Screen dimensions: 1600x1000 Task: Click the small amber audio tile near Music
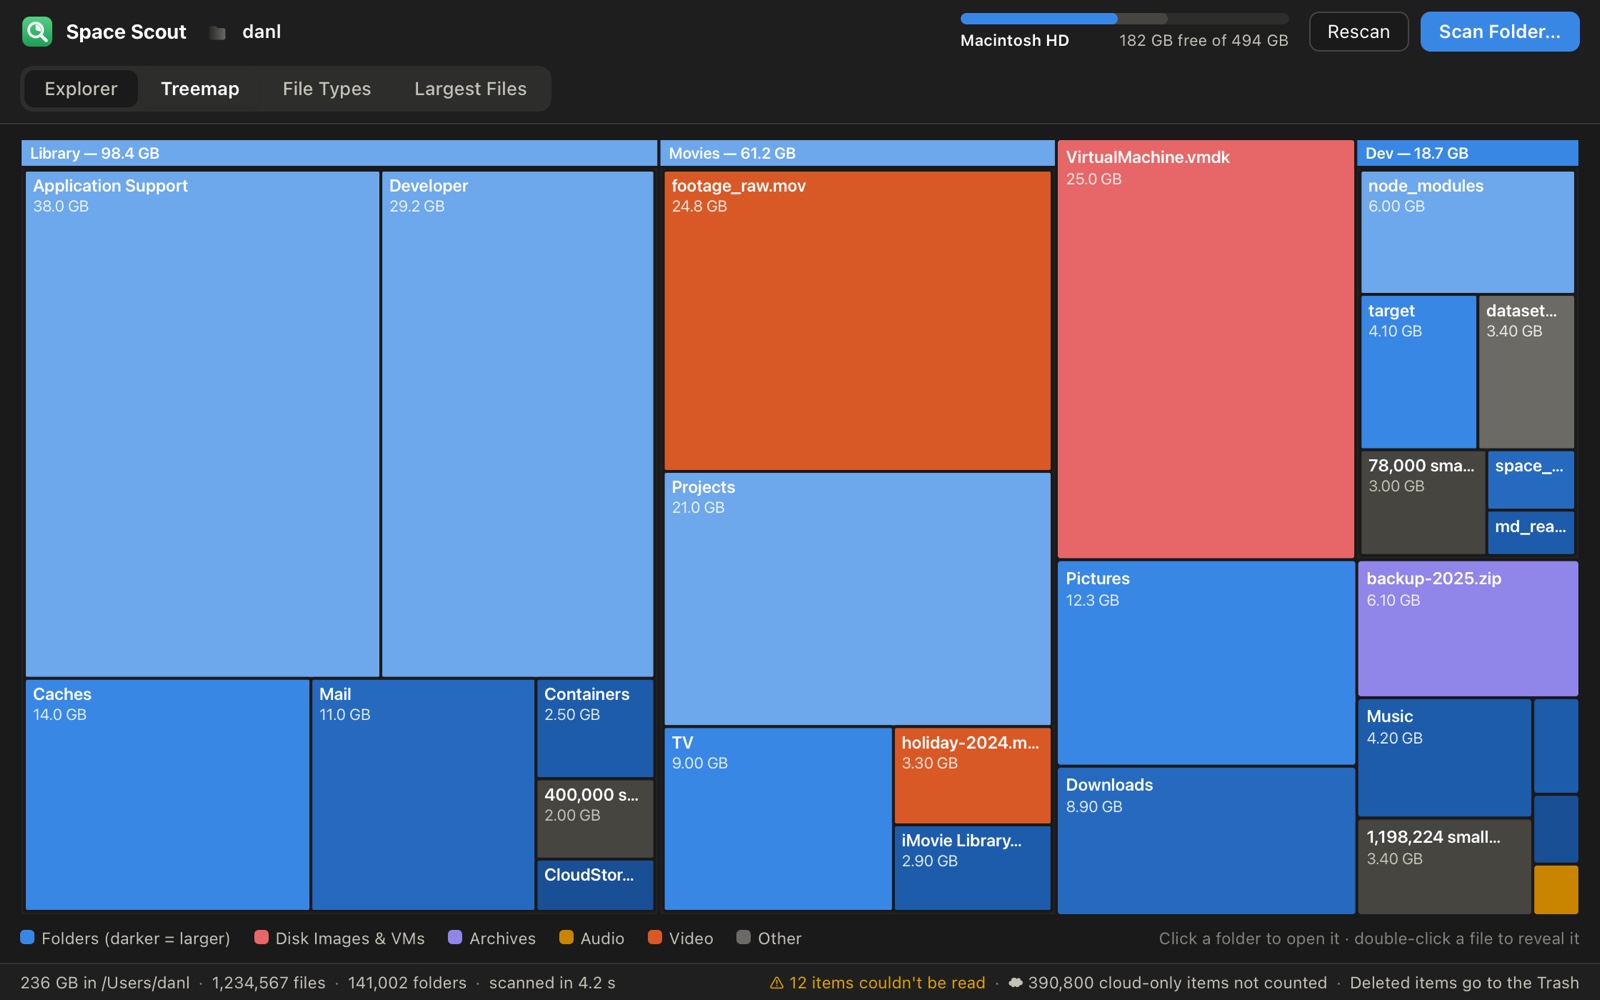[x=1556, y=890]
